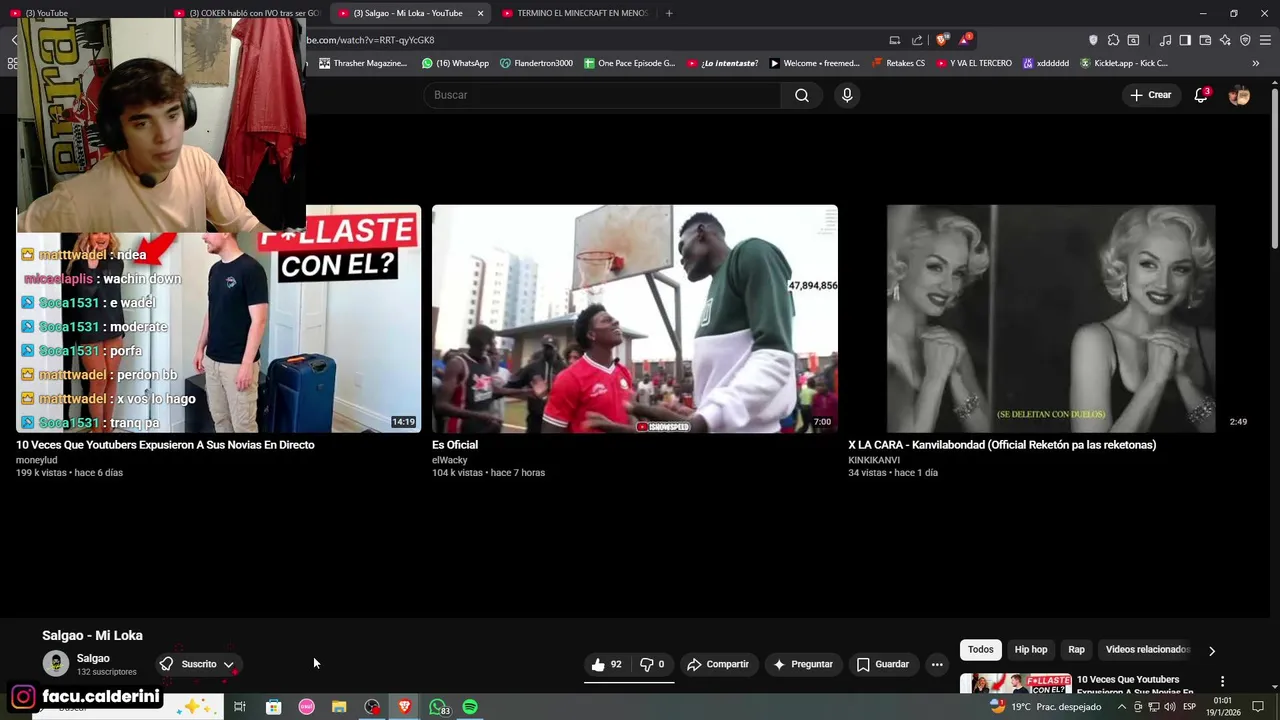Open Task View on taskbar
Image resolution: width=1280 pixels, height=720 pixels.
click(x=240, y=707)
